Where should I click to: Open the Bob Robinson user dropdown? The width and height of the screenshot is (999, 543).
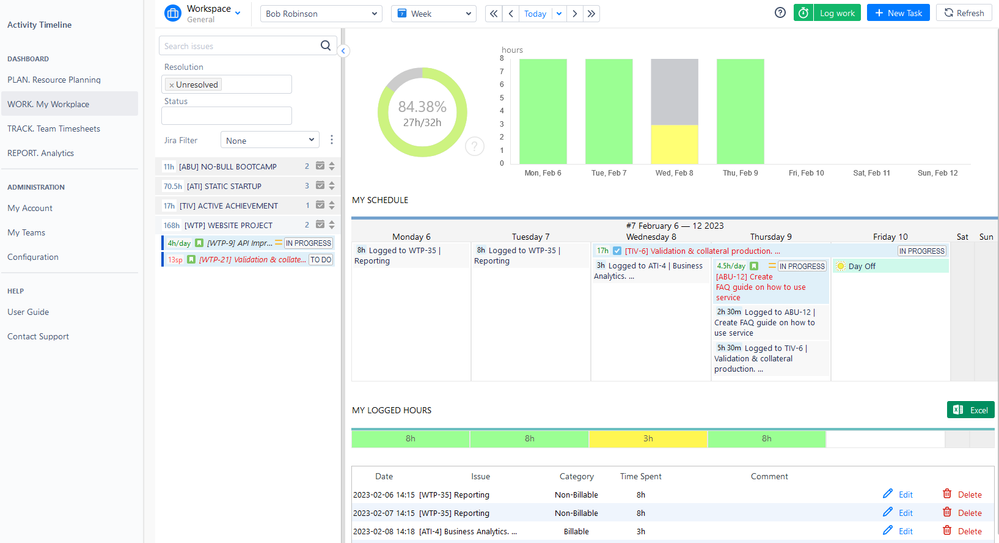point(321,13)
